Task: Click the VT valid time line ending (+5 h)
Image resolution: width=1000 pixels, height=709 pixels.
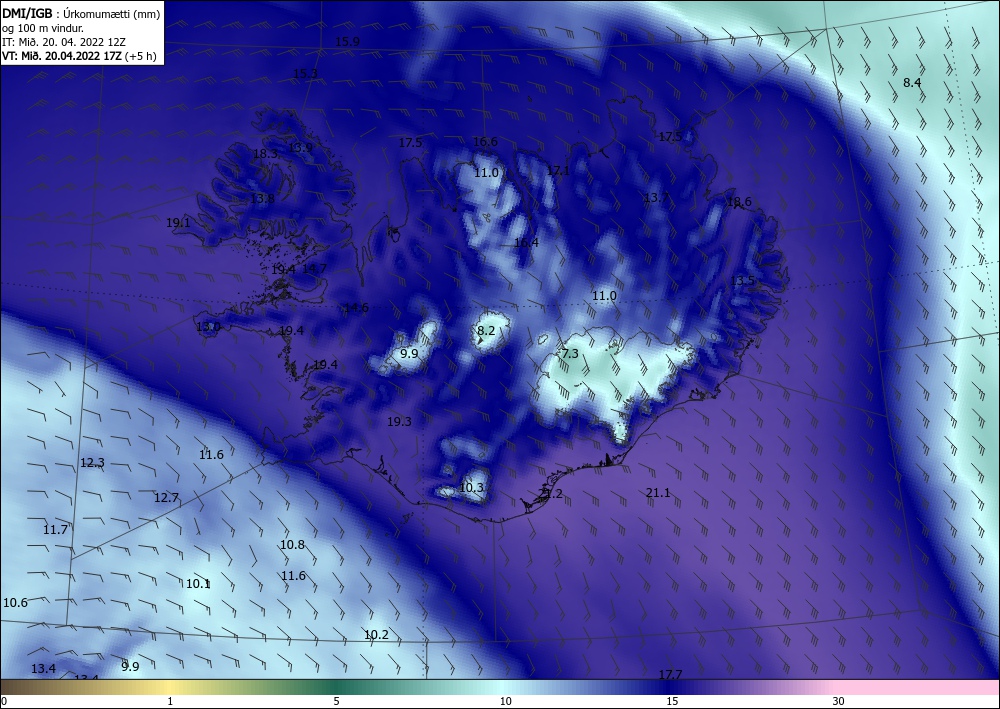Action: click(79, 55)
